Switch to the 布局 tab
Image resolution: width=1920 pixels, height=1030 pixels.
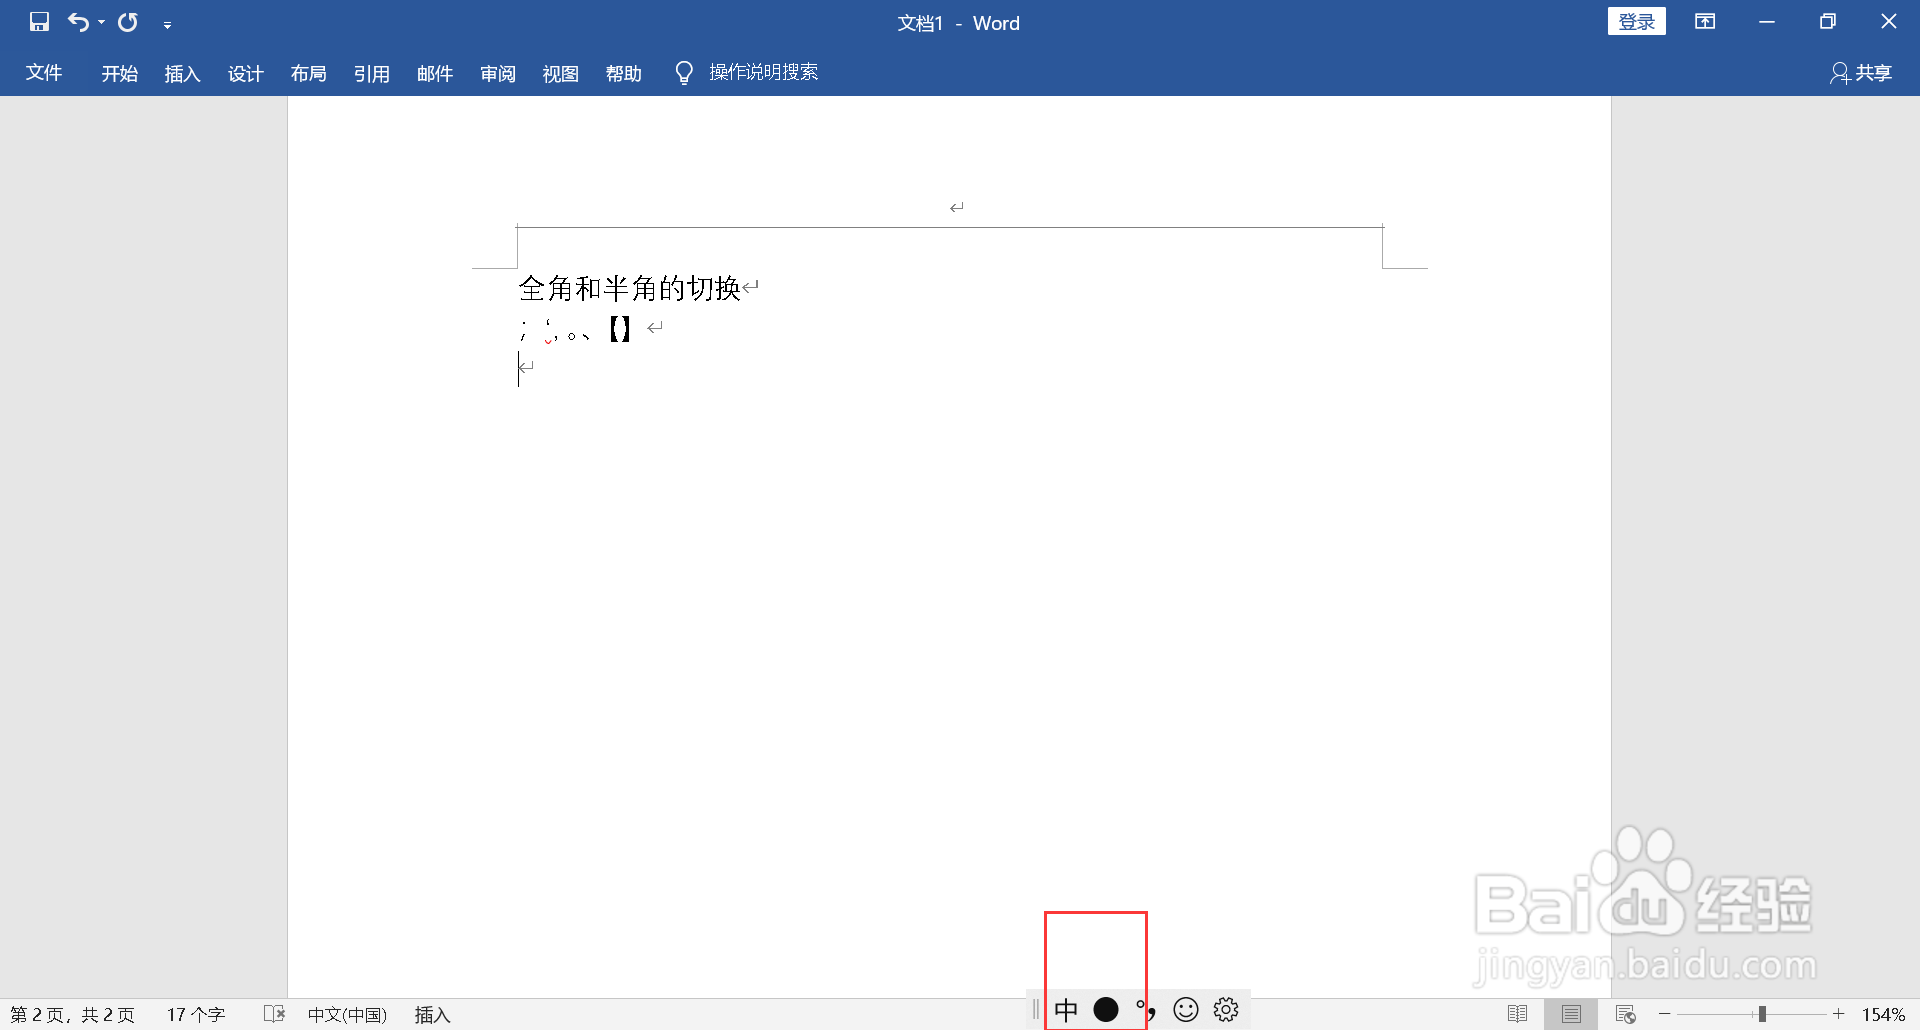[x=309, y=73]
